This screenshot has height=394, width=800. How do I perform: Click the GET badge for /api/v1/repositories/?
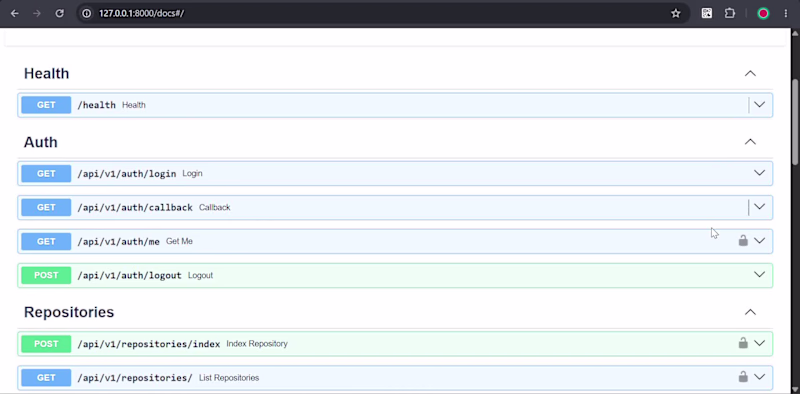46,378
